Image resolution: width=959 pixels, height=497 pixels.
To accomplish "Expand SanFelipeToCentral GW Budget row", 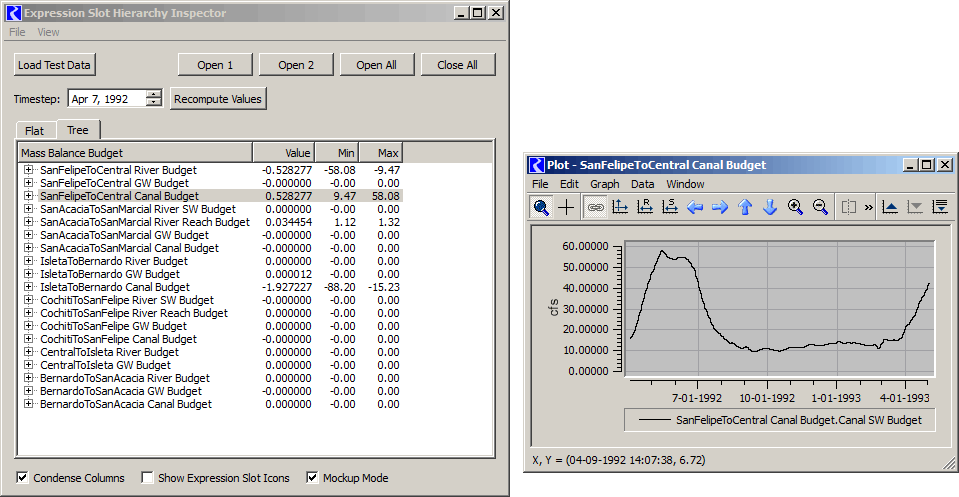I will 28,183.
